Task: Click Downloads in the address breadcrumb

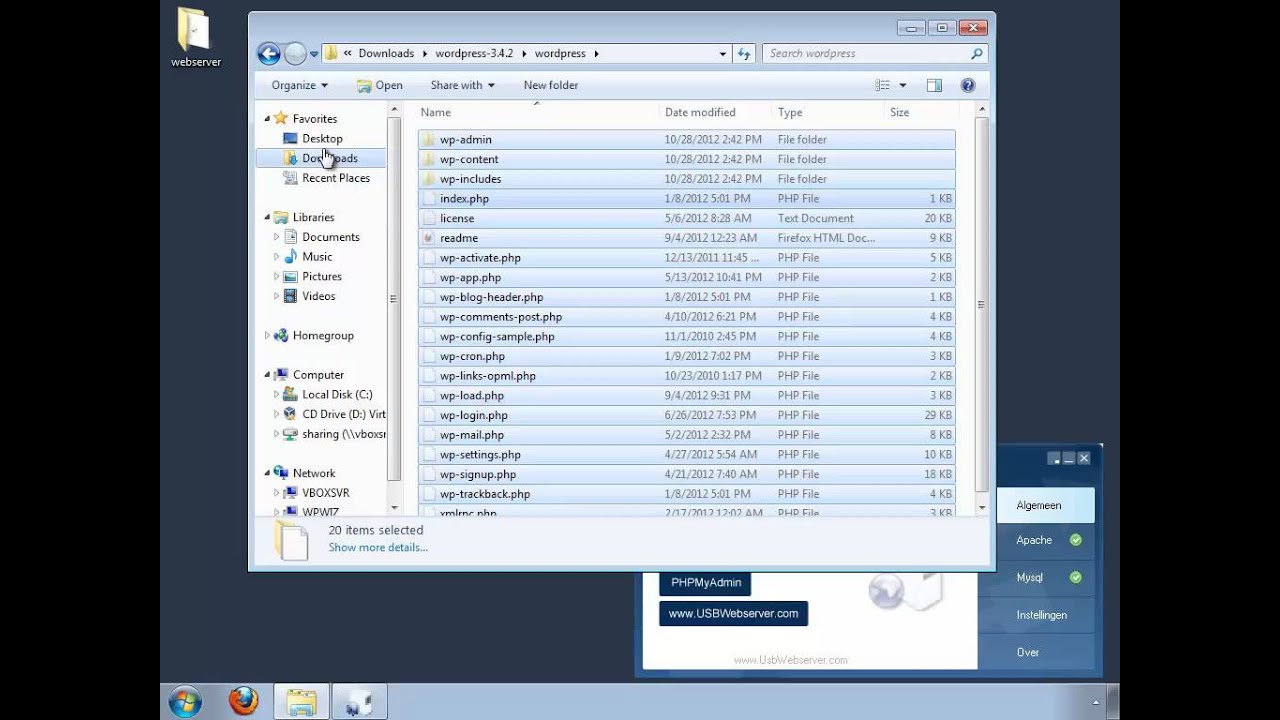Action: 386,54
